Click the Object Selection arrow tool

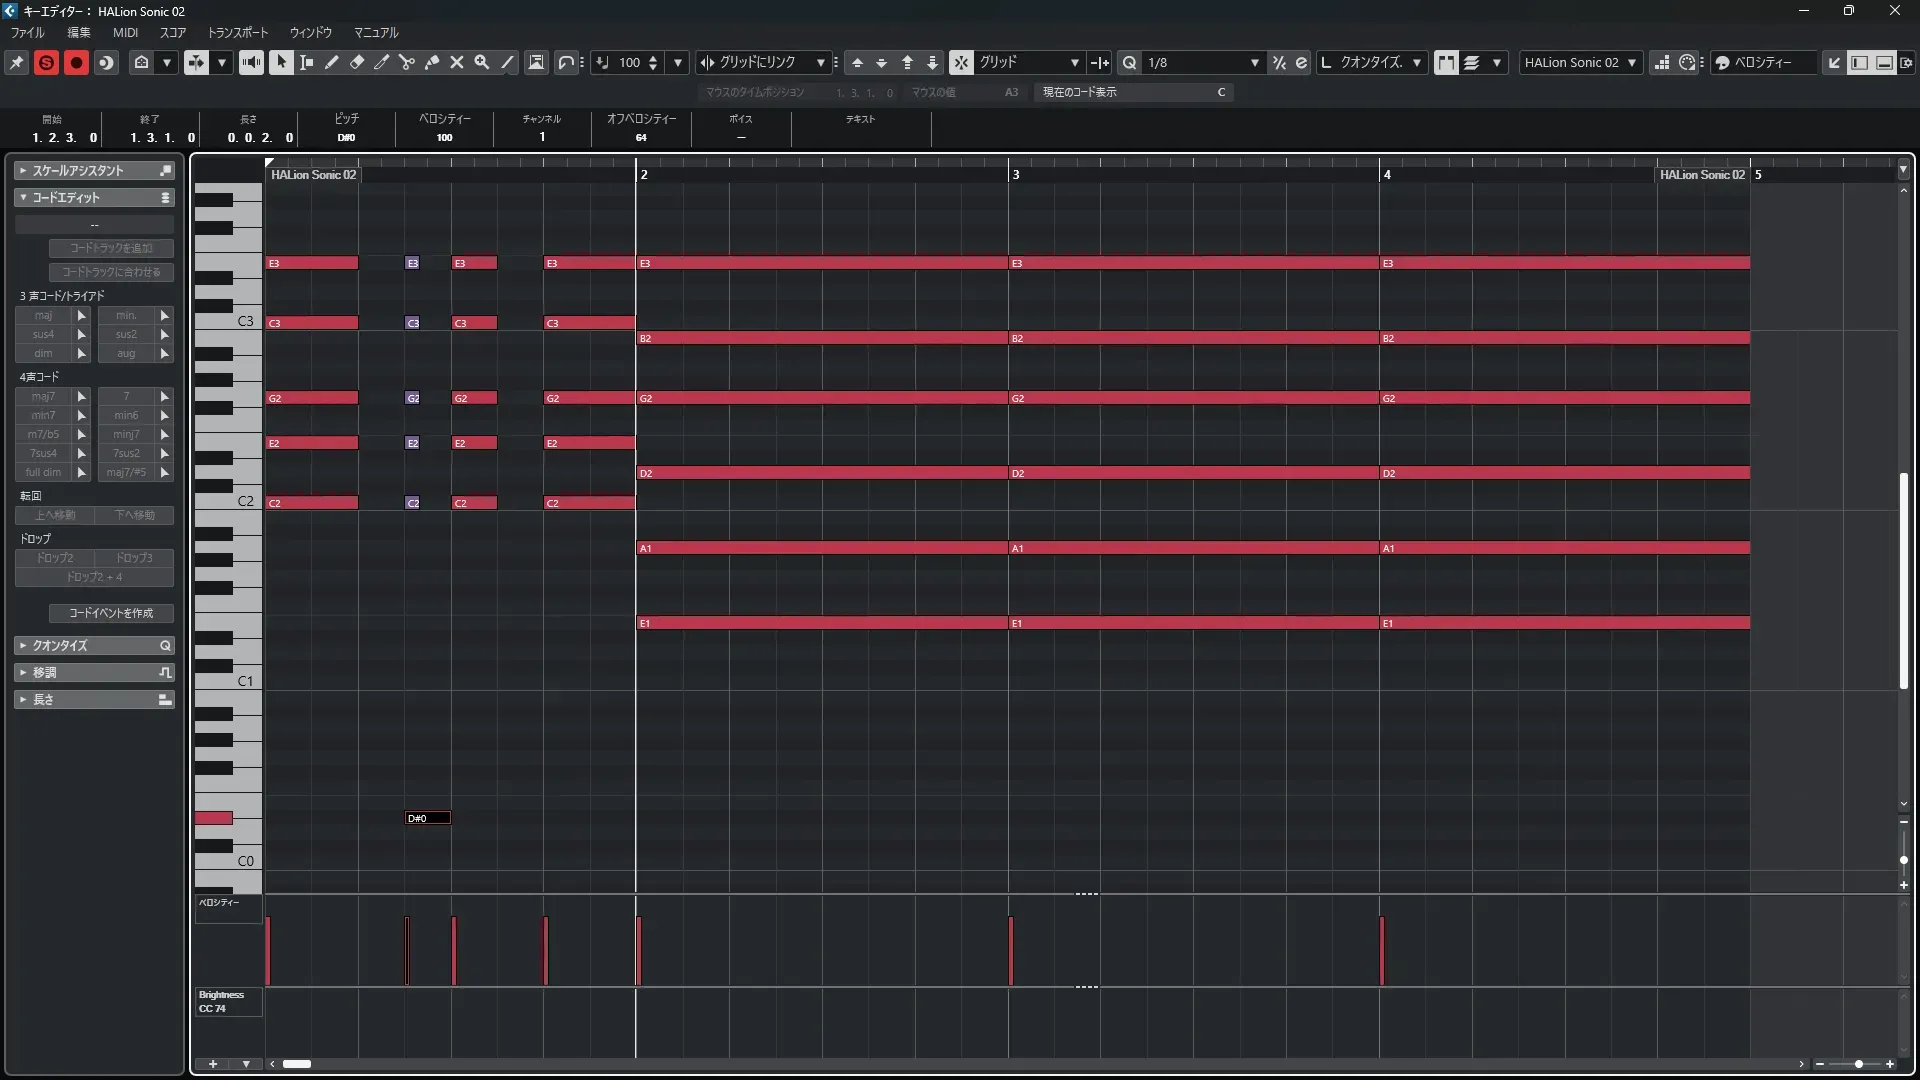click(281, 62)
